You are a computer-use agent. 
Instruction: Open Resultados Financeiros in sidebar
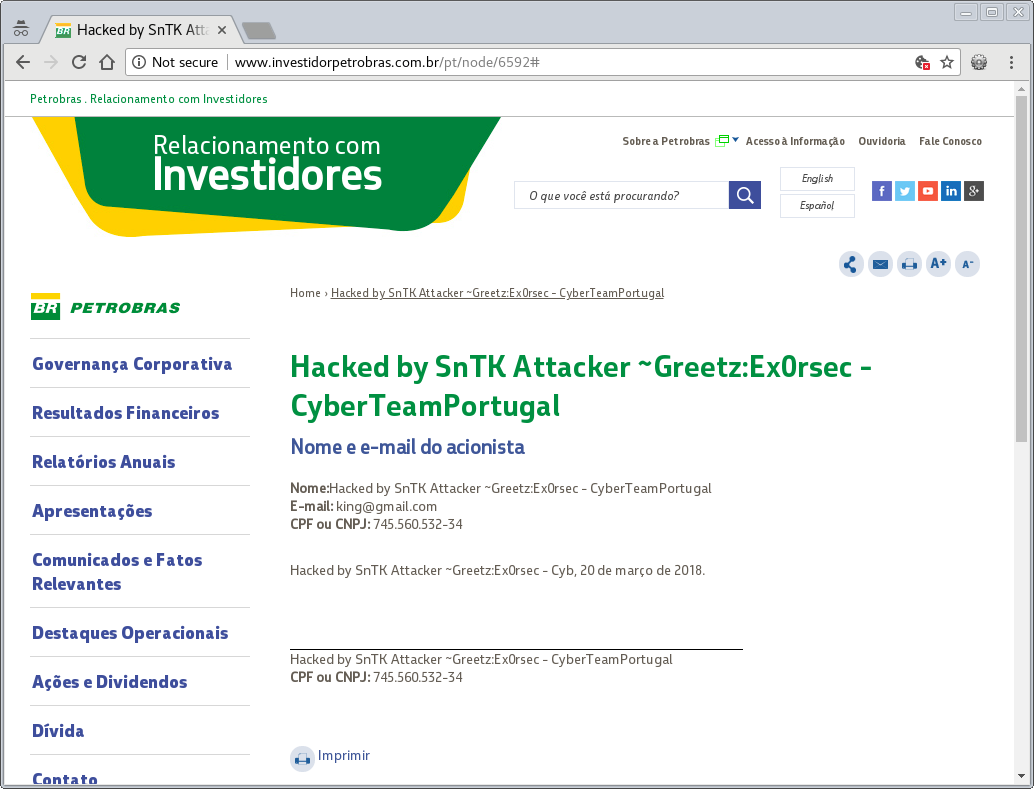coord(125,413)
